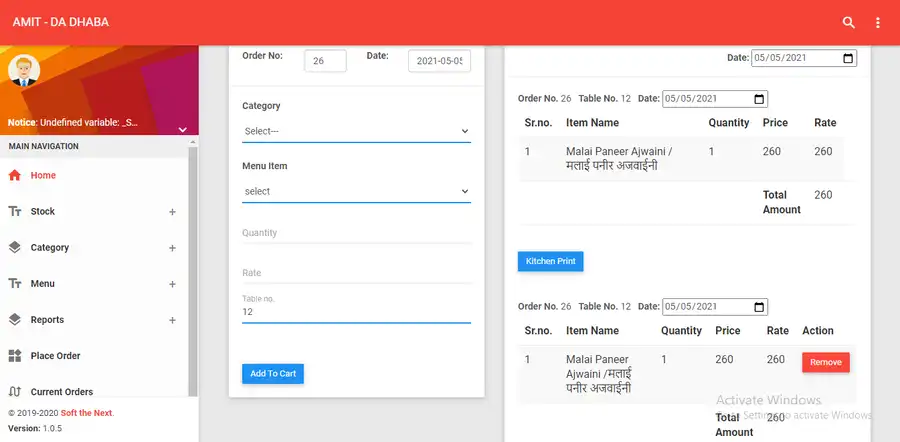Viewport: 900px width, 442px height.
Task: Click the Home house icon
Action: (14, 176)
